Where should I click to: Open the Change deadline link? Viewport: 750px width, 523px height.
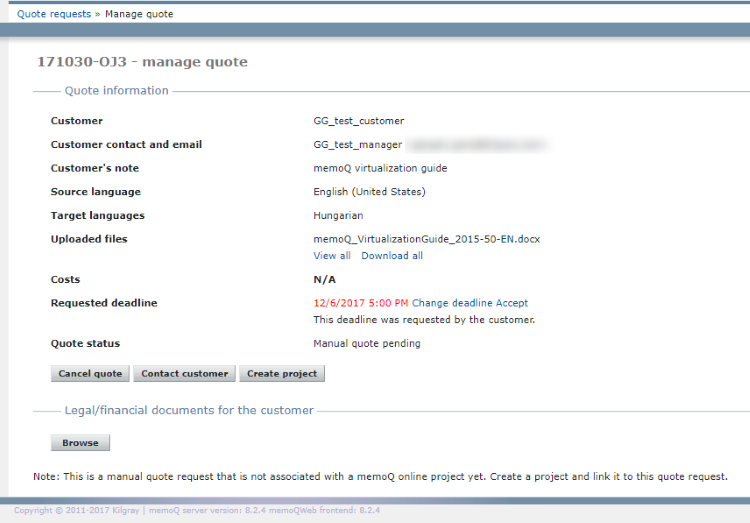pyautogui.click(x=452, y=303)
